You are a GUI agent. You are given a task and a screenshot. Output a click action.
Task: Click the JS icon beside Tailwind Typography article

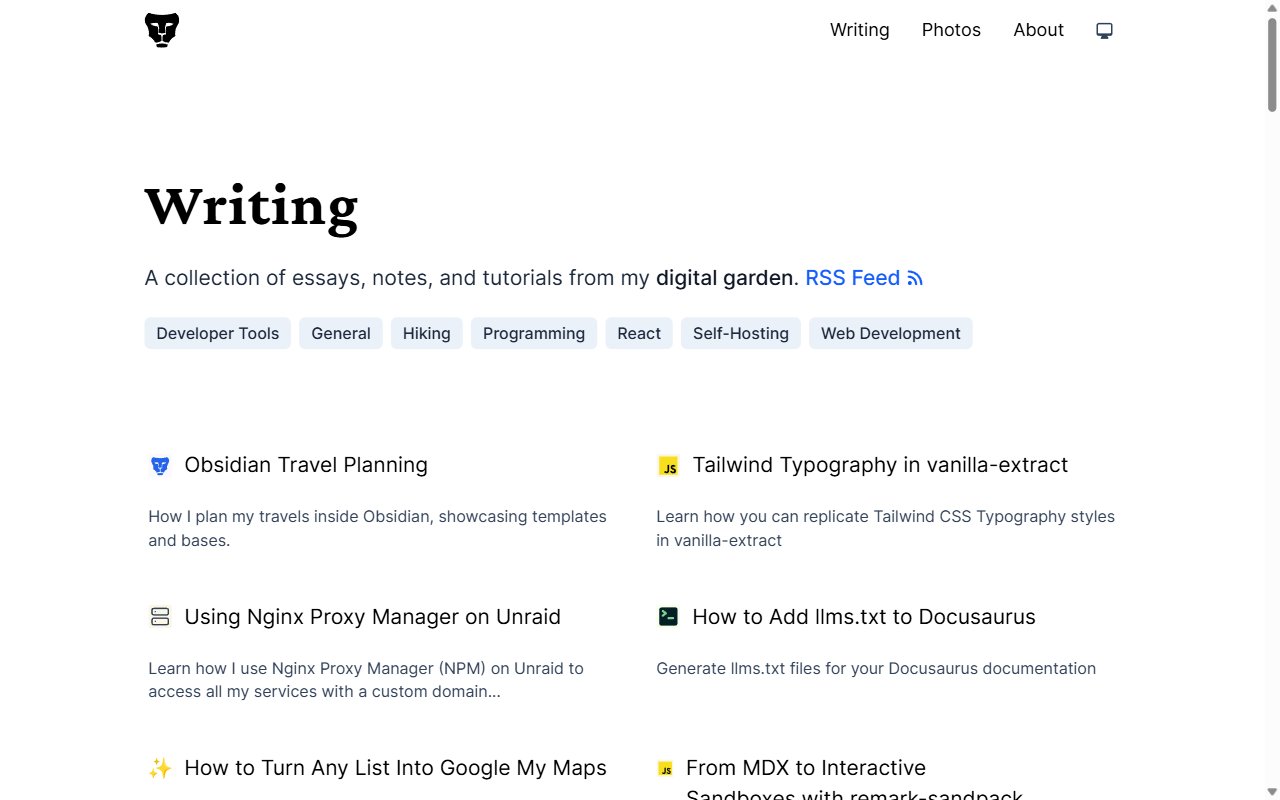668,466
